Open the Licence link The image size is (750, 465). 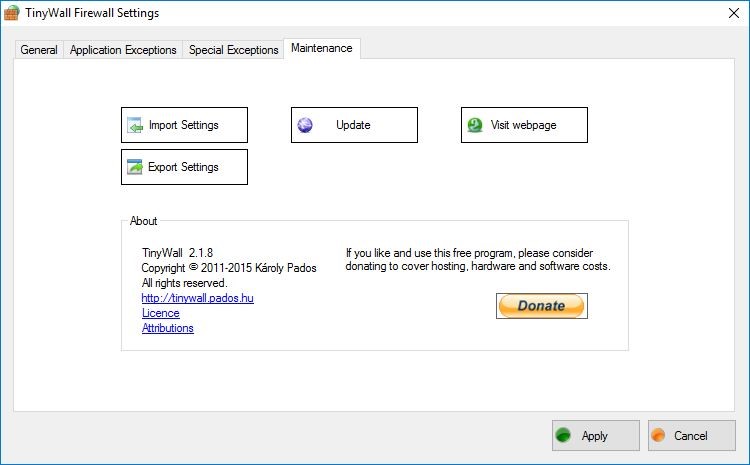pos(160,313)
